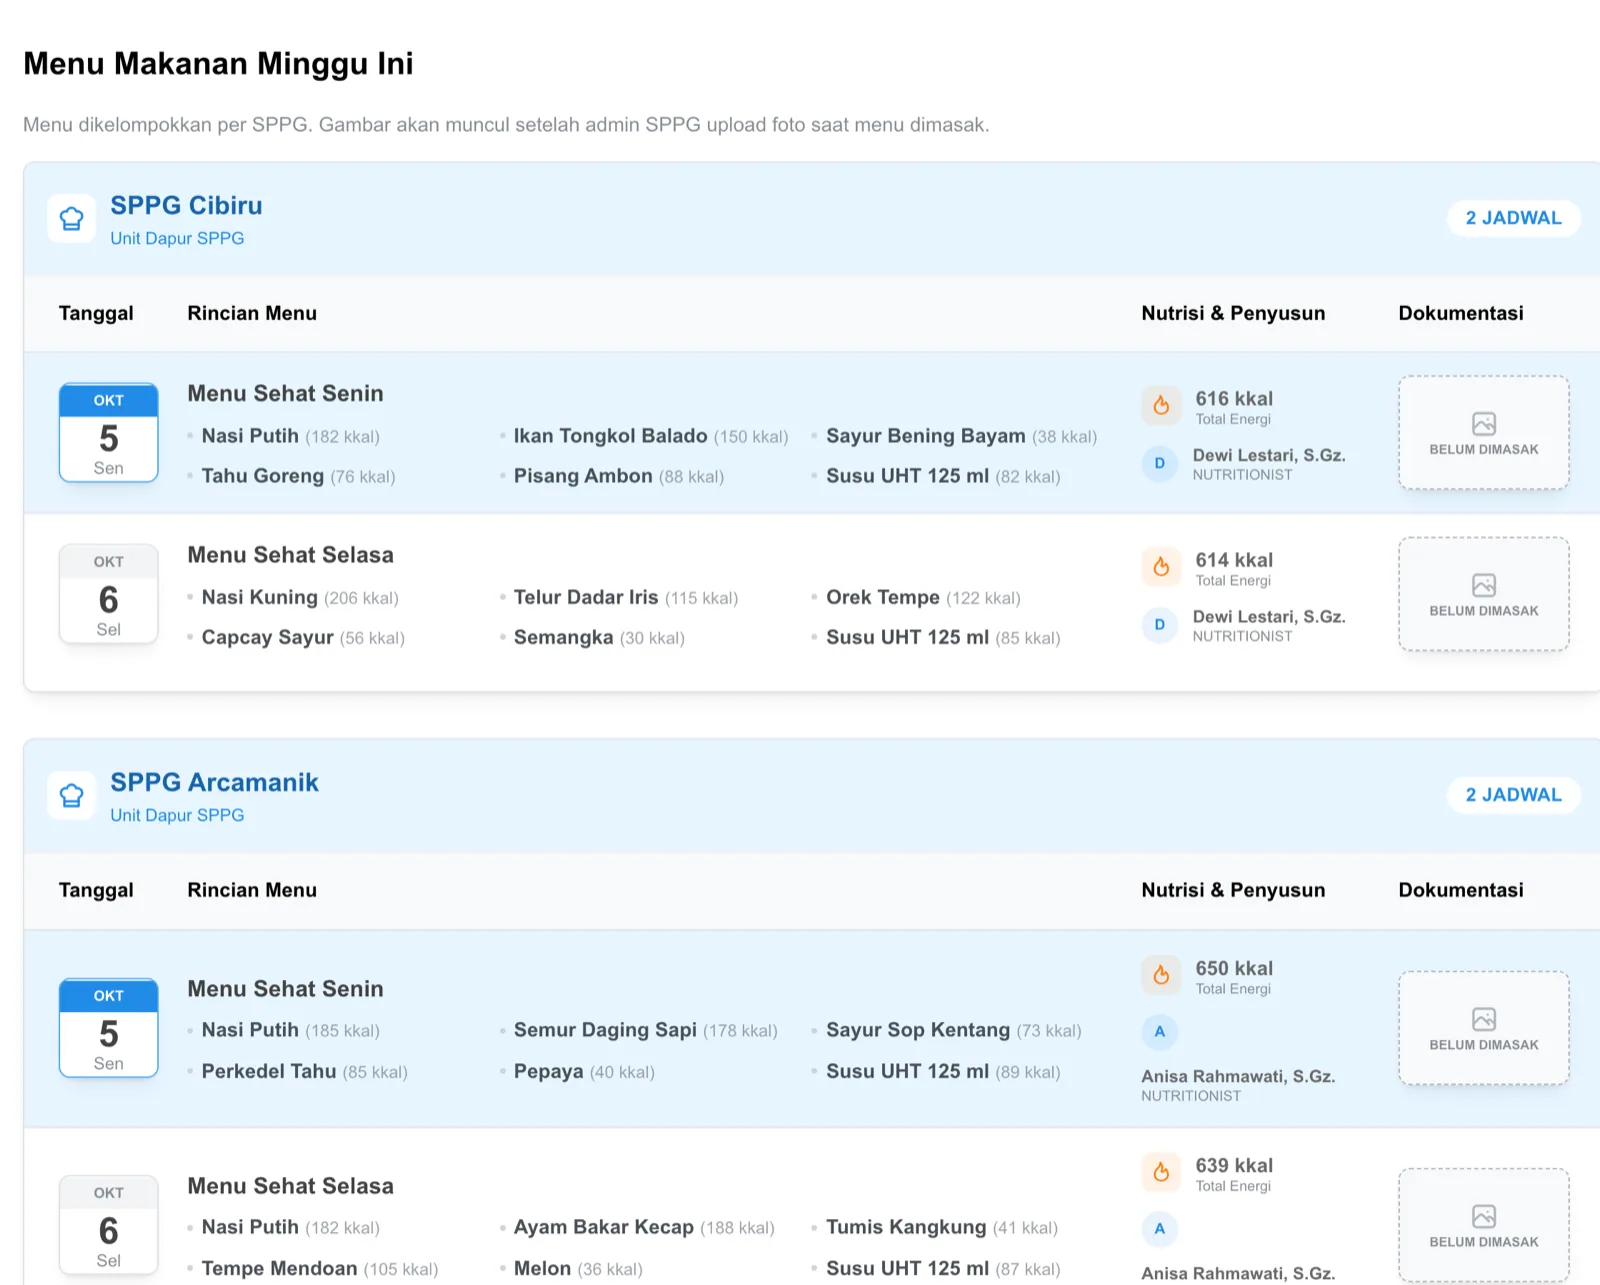Click the 'Pisang Ambon' menu item
Viewport: 1600px width, 1285px height.
click(x=583, y=476)
